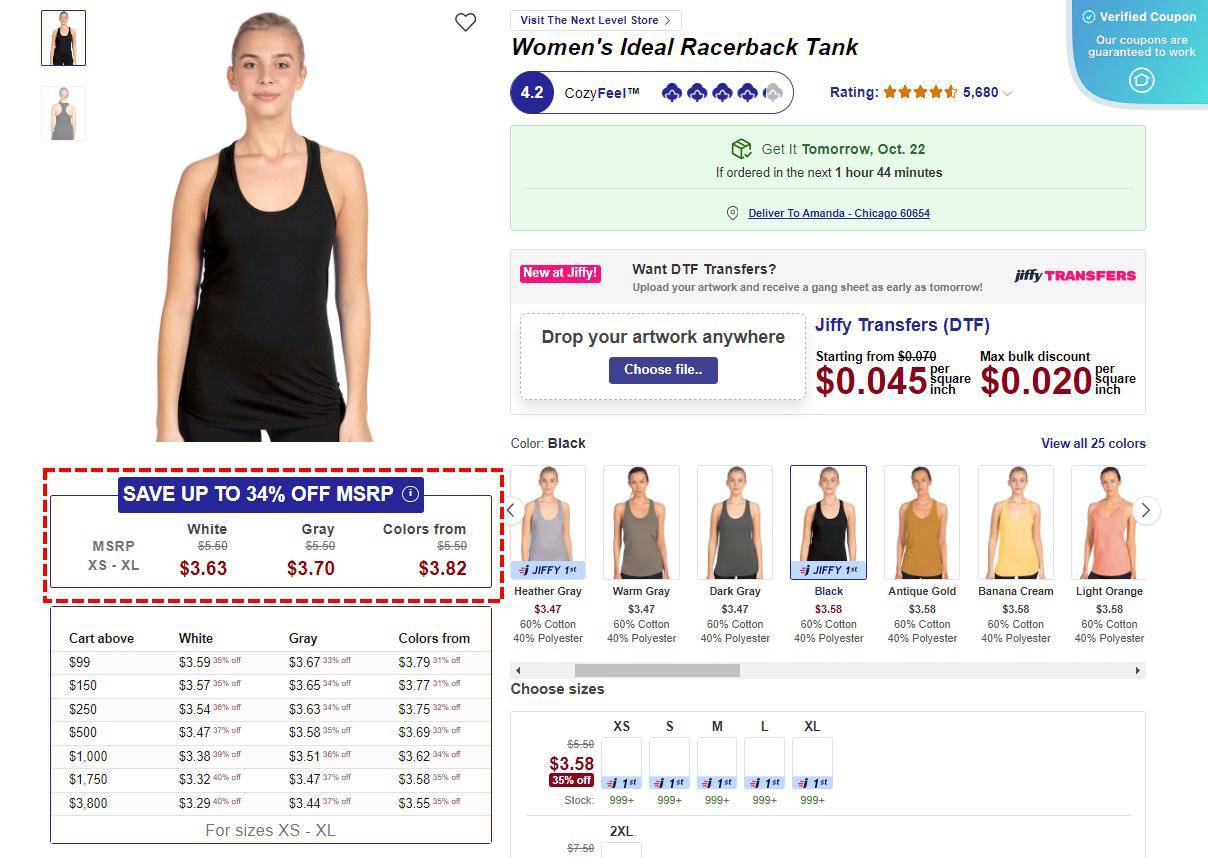Click the Choose file.. button
1208x858 pixels.
pyautogui.click(x=663, y=370)
